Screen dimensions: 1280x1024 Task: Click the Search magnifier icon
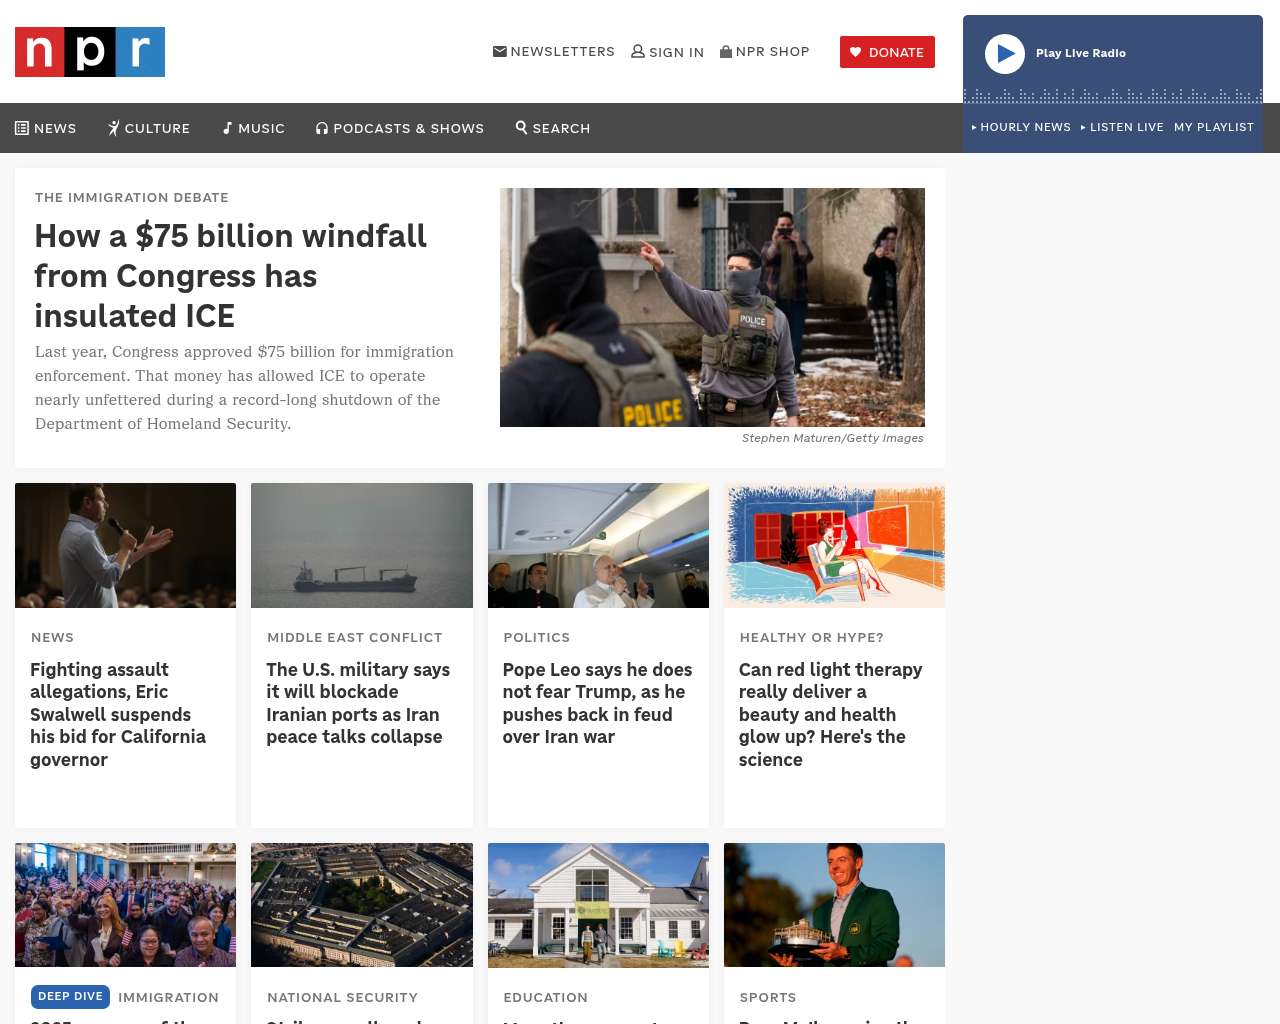(522, 127)
